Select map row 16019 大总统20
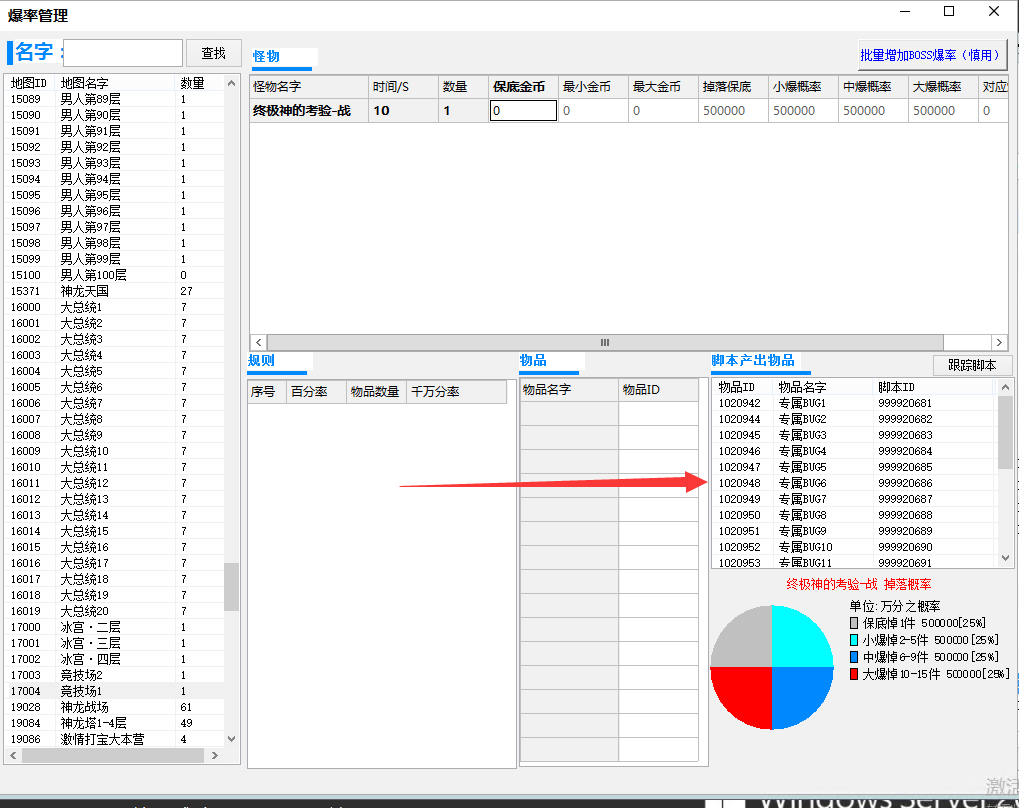The height and width of the screenshot is (808, 1019). tap(114, 611)
